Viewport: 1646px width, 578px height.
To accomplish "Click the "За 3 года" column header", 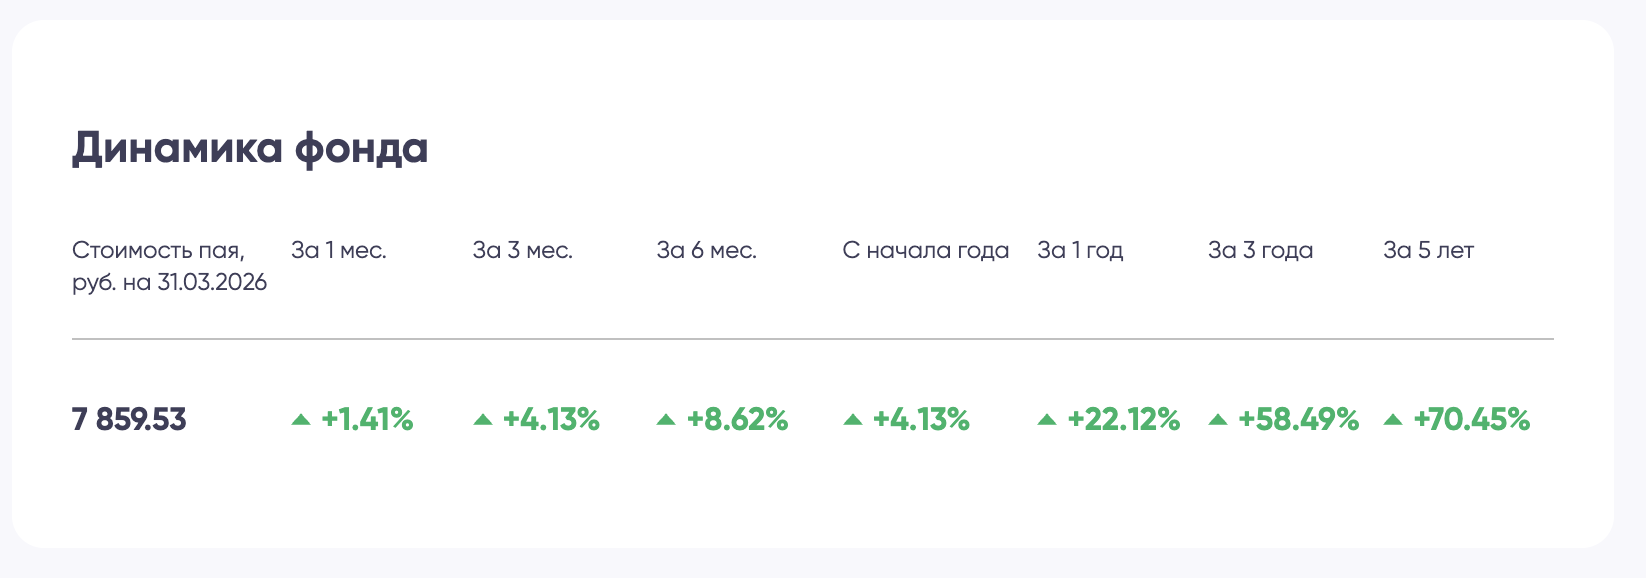I will (1260, 250).
